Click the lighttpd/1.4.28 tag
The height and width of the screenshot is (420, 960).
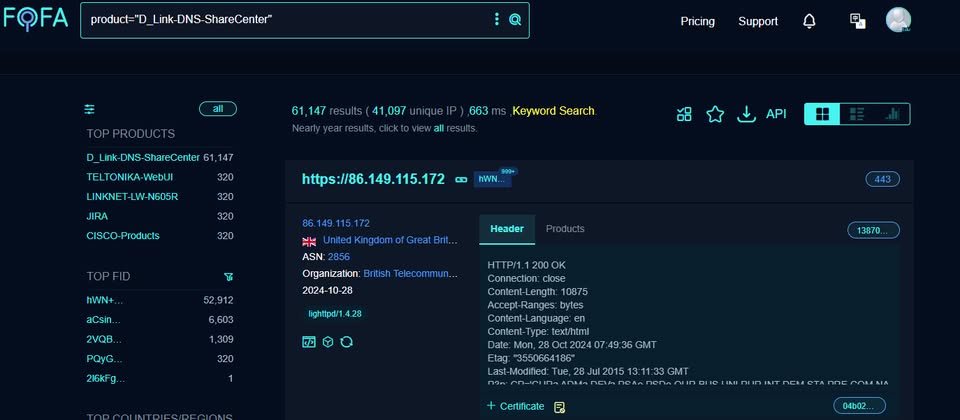334,314
